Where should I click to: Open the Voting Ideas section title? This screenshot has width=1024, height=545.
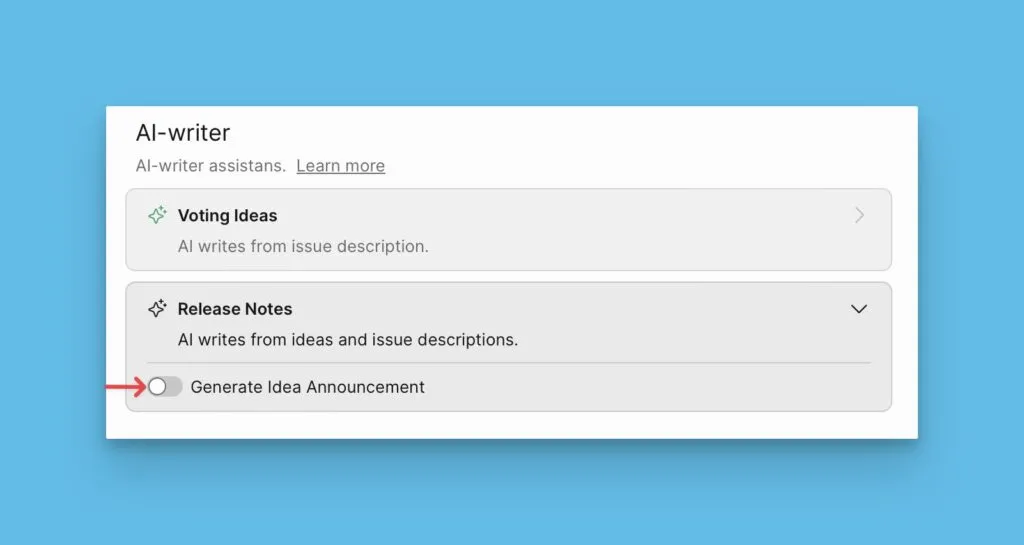[x=227, y=215]
